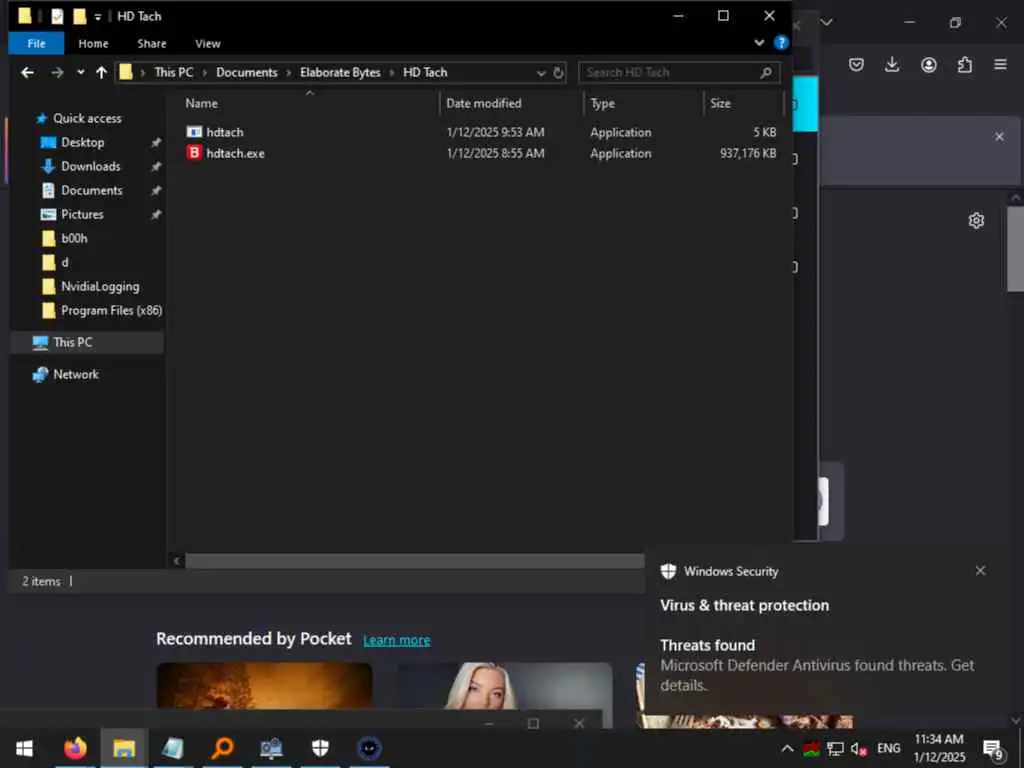Click the red B icon of hdtach.exe
The width and height of the screenshot is (1024, 768).
[x=194, y=153]
